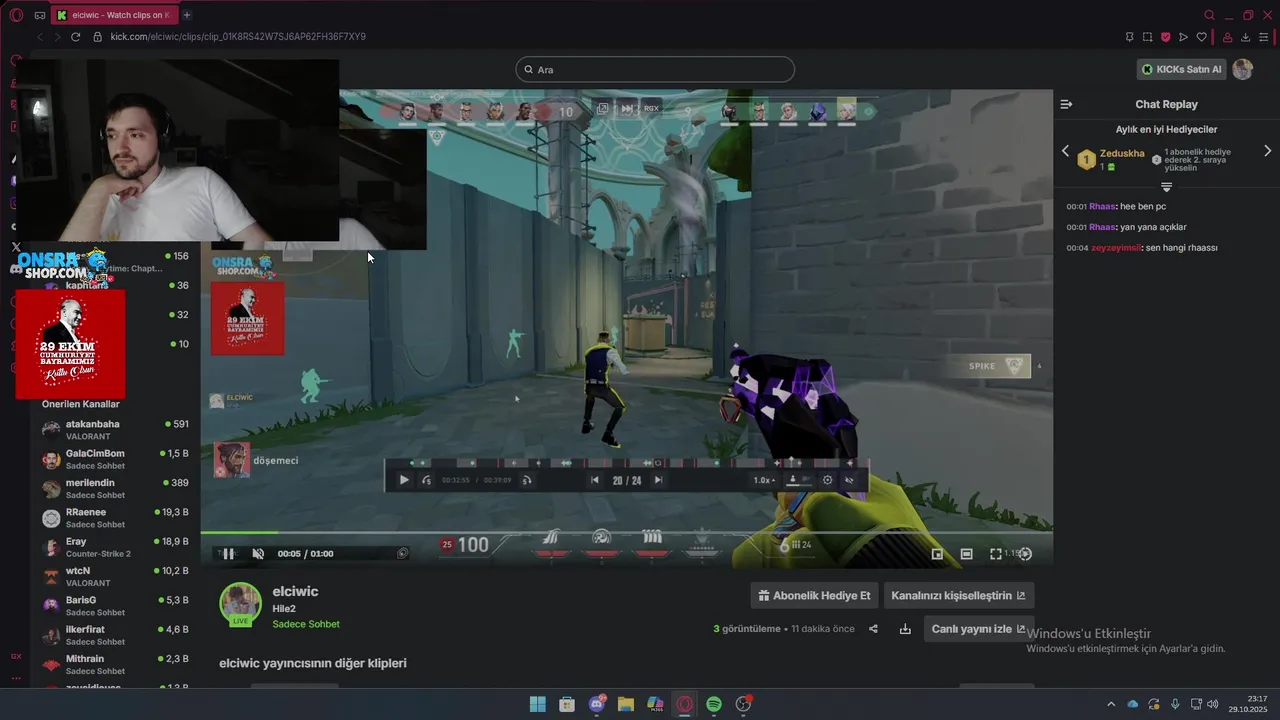Open the user profile avatar menu
The height and width of the screenshot is (720, 1280).
1242,69
